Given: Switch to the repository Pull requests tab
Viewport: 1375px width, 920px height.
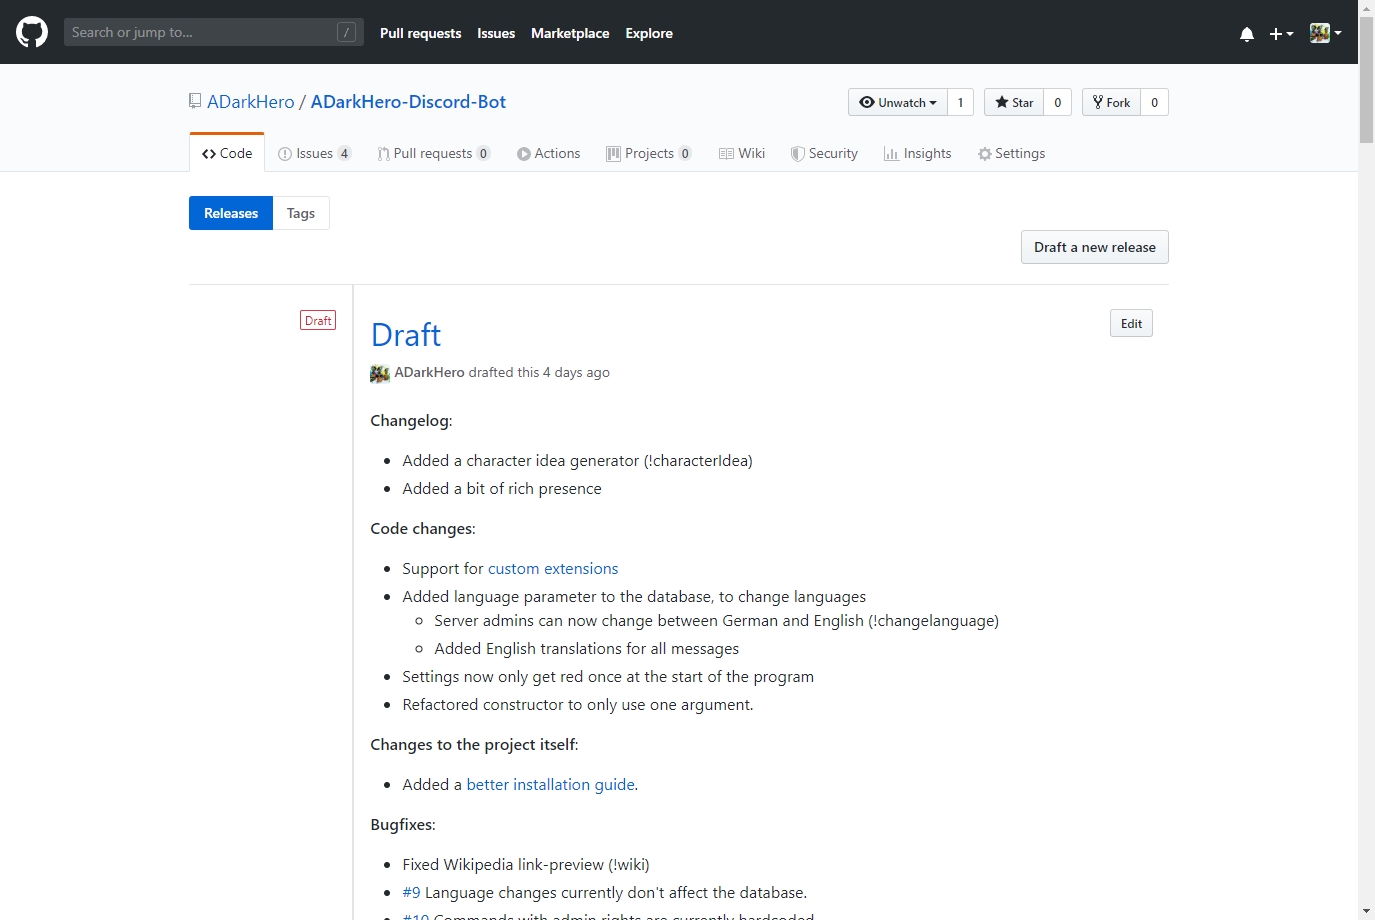Looking at the screenshot, I should (433, 153).
